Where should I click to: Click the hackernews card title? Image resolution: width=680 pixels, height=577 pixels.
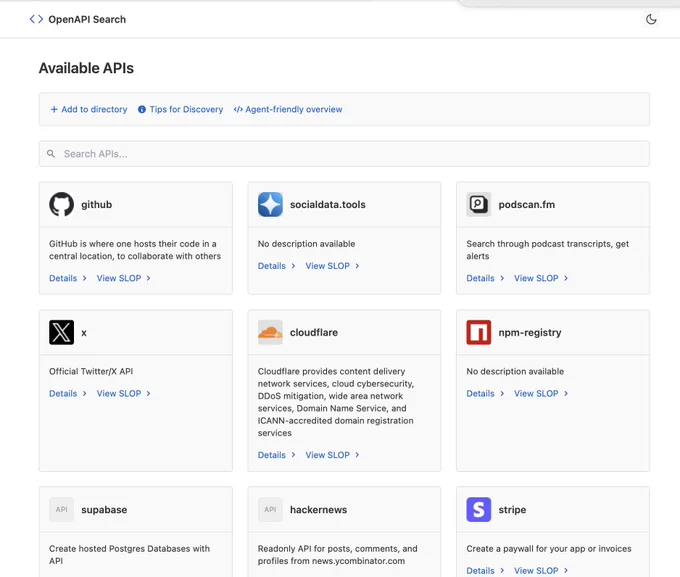(318, 510)
